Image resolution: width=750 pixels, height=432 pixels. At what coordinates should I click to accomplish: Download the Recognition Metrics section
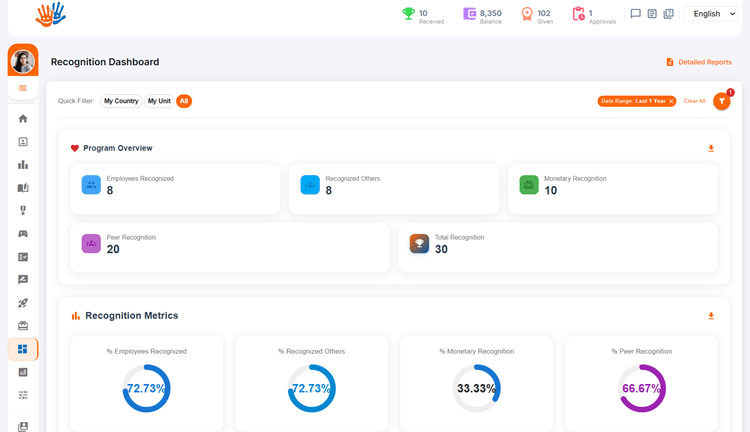click(x=711, y=316)
